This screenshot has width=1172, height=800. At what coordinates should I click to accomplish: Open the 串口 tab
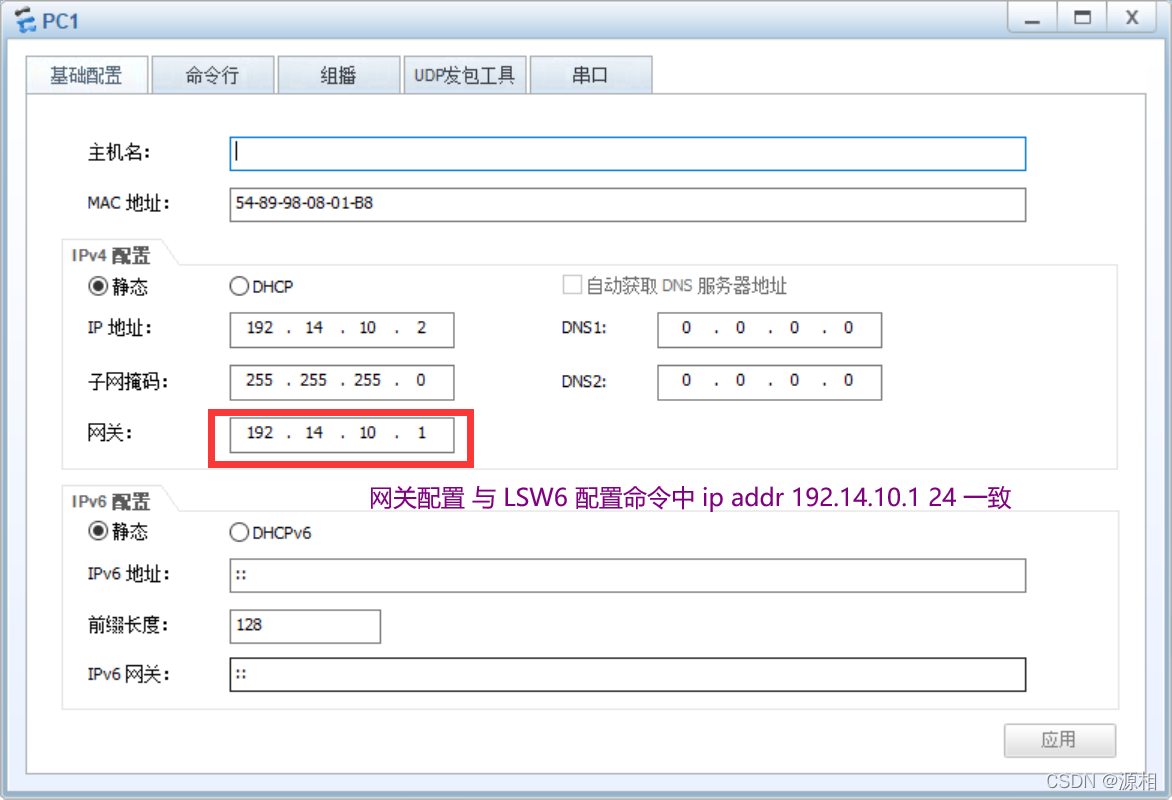click(x=590, y=75)
